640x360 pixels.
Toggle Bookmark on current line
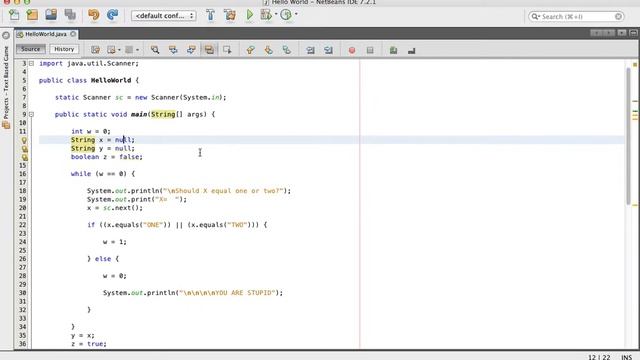pyautogui.click(x=287, y=50)
